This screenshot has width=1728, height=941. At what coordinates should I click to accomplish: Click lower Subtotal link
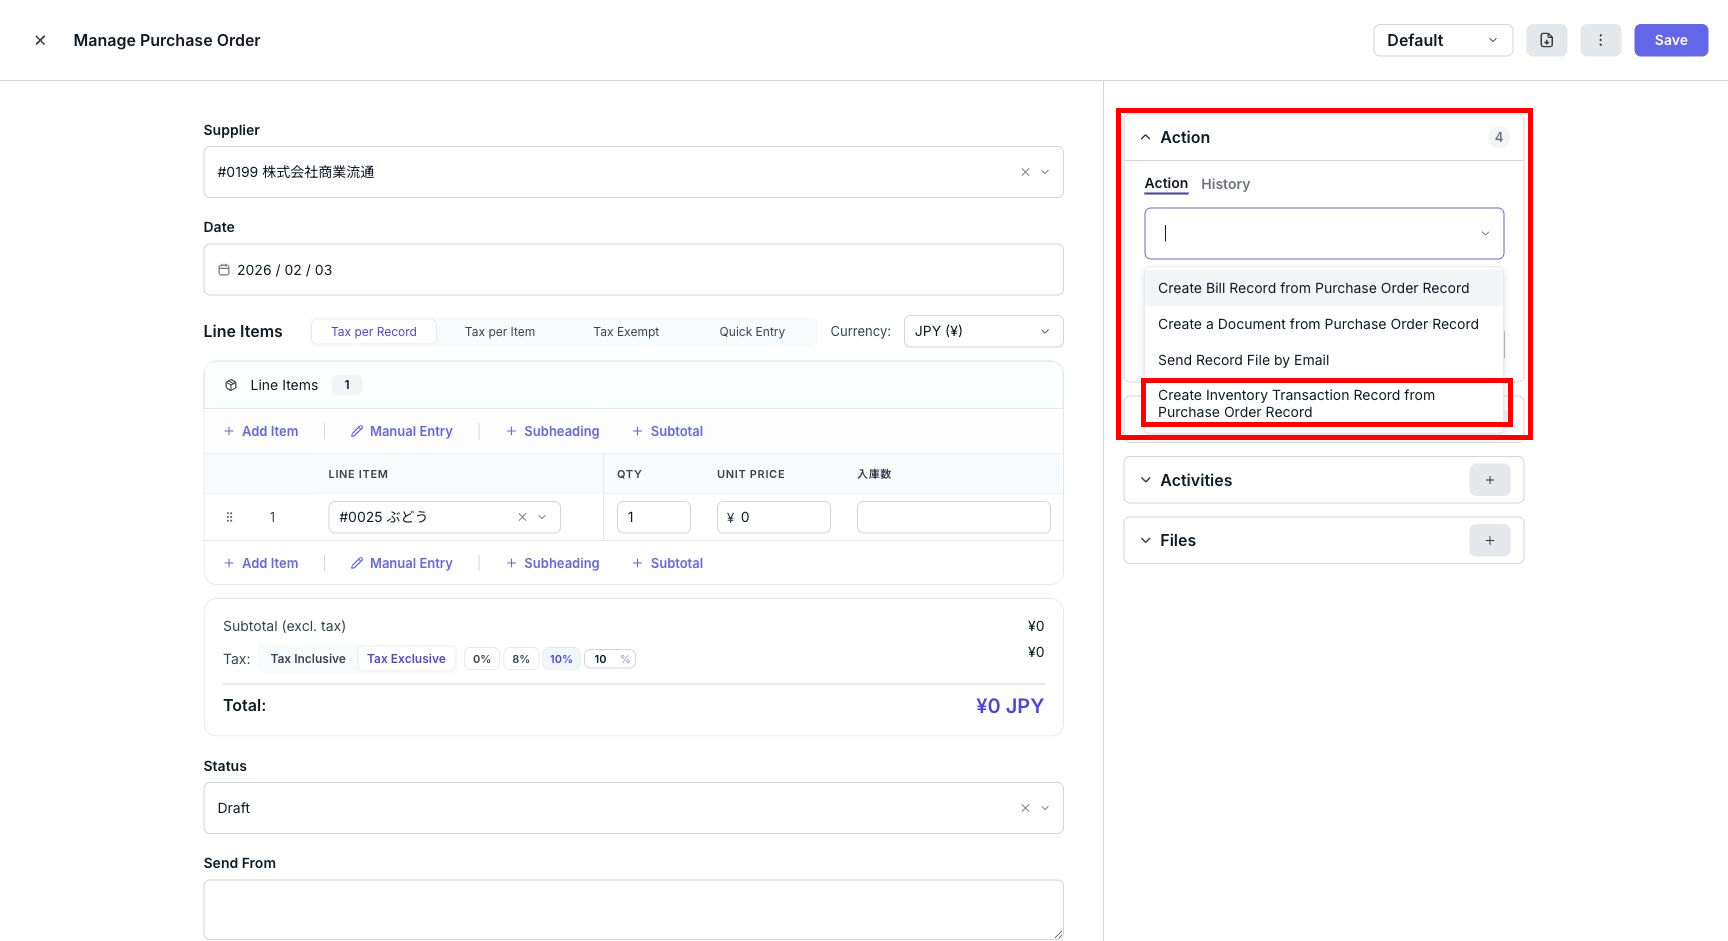coord(668,563)
